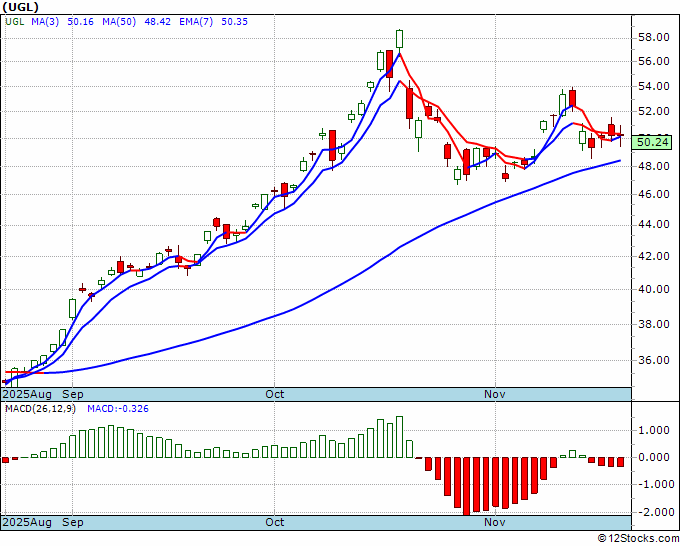Click the MA(50) indicator label
This screenshot has width=680, height=546.
coord(119,21)
